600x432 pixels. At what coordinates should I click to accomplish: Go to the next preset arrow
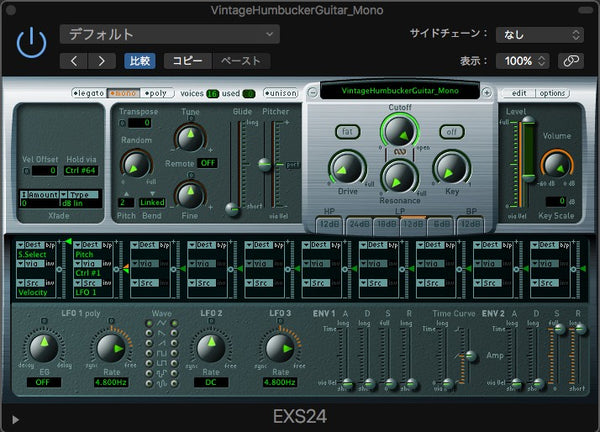102,61
